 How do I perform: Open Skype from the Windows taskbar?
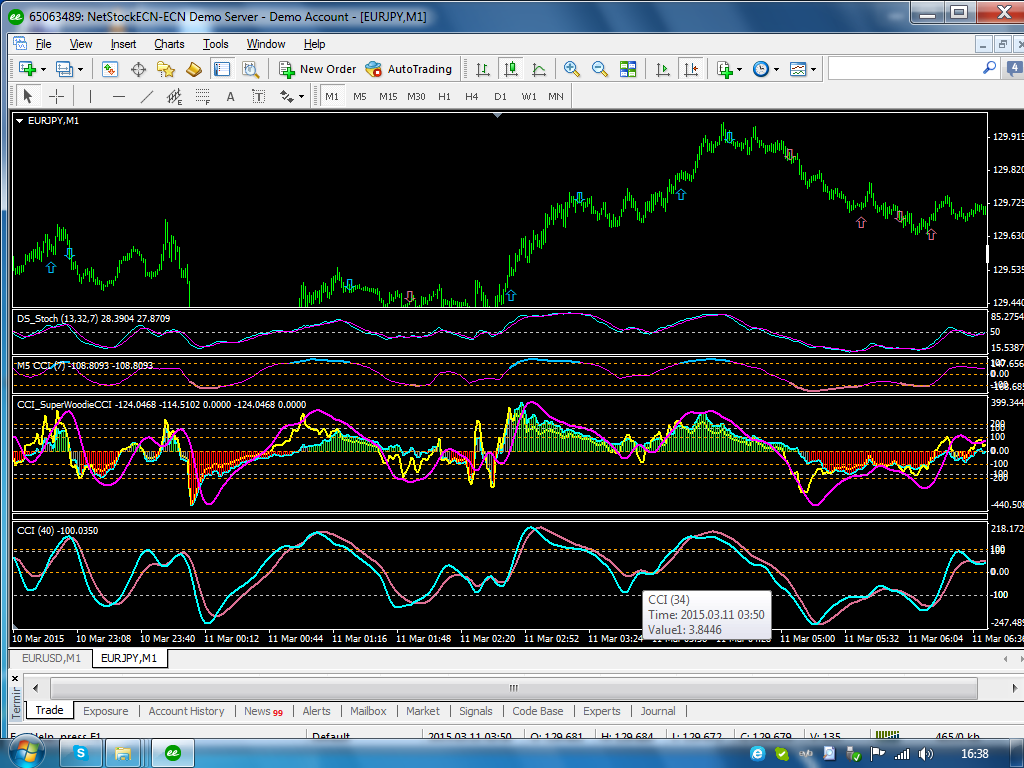[x=80, y=752]
